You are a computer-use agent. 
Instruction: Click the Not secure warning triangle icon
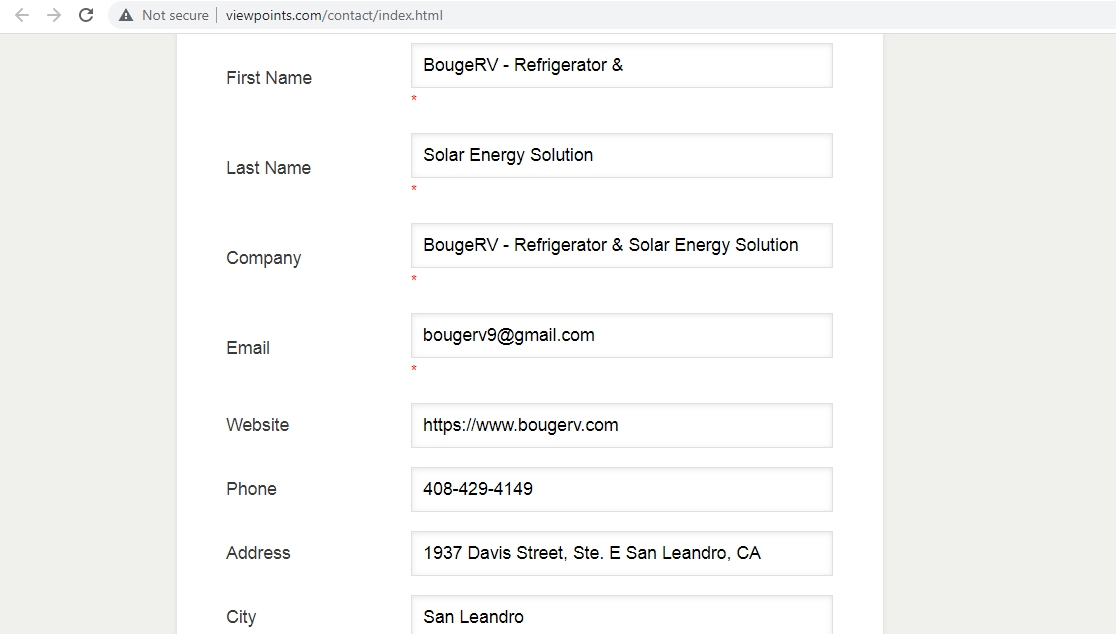click(x=126, y=15)
